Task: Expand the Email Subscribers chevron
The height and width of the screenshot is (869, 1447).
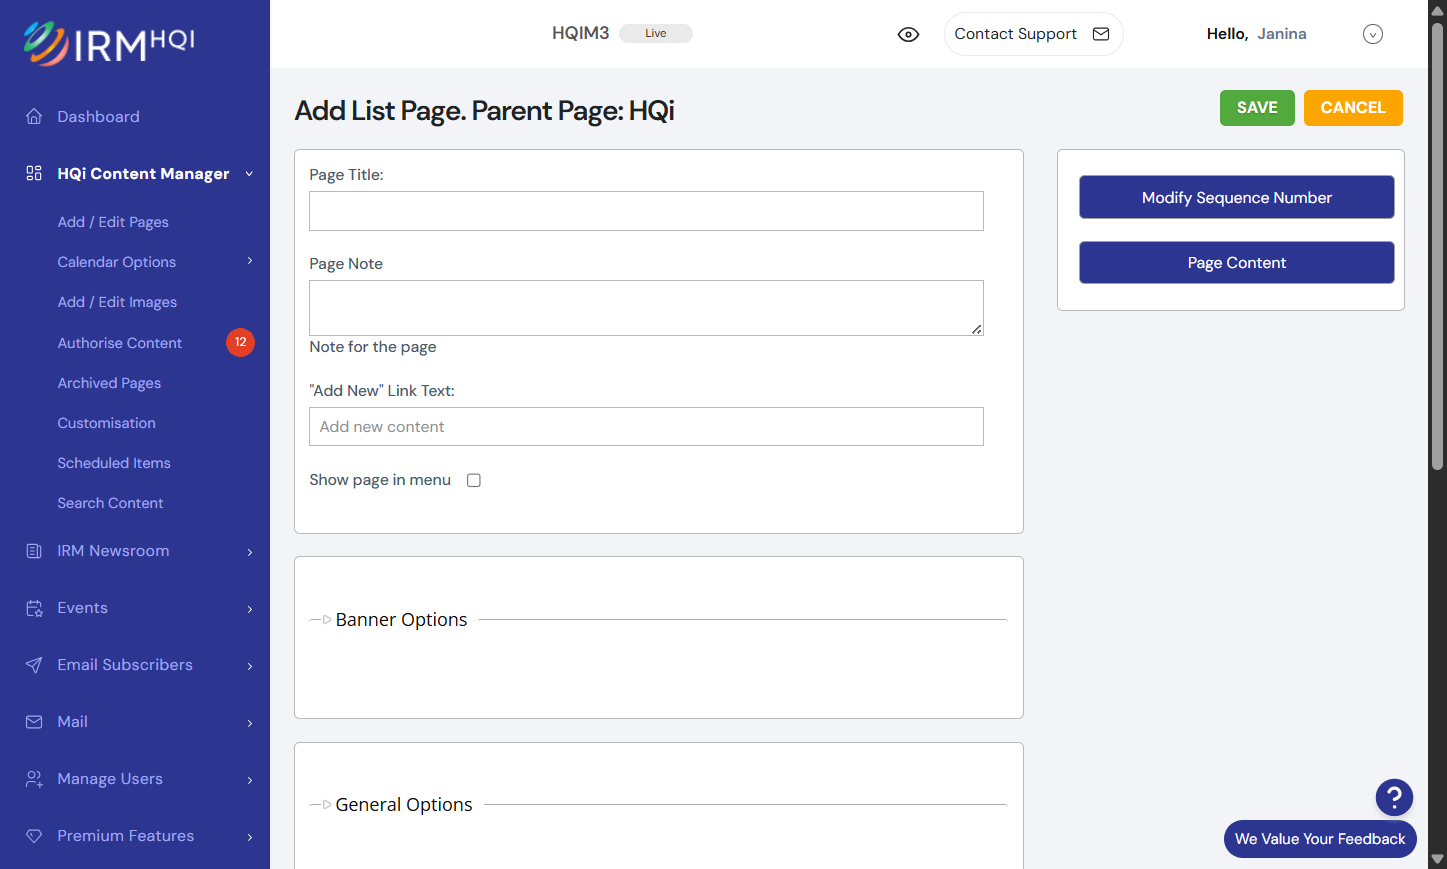Action: (x=250, y=666)
